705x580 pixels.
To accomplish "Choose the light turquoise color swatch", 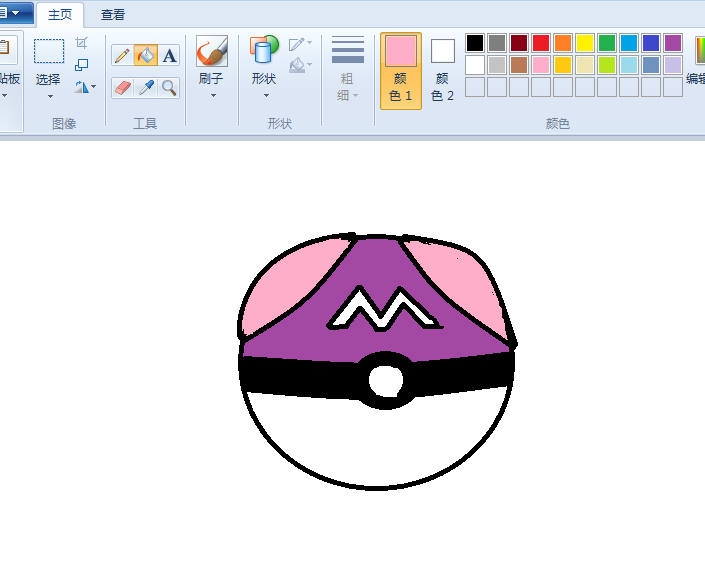I will click(x=629, y=65).
